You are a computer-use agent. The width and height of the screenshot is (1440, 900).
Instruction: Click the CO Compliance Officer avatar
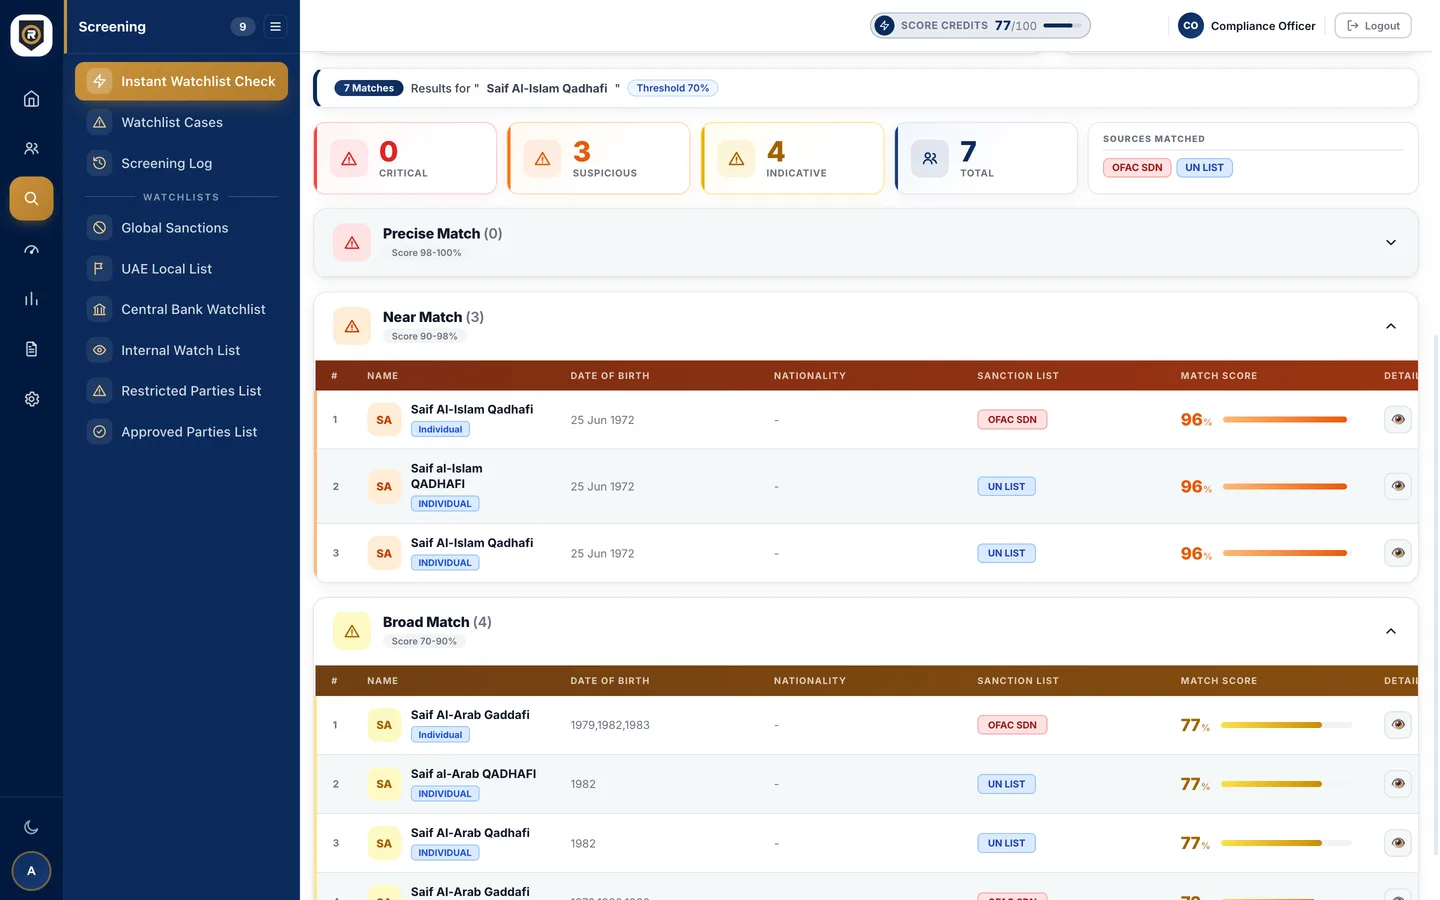1190,26
